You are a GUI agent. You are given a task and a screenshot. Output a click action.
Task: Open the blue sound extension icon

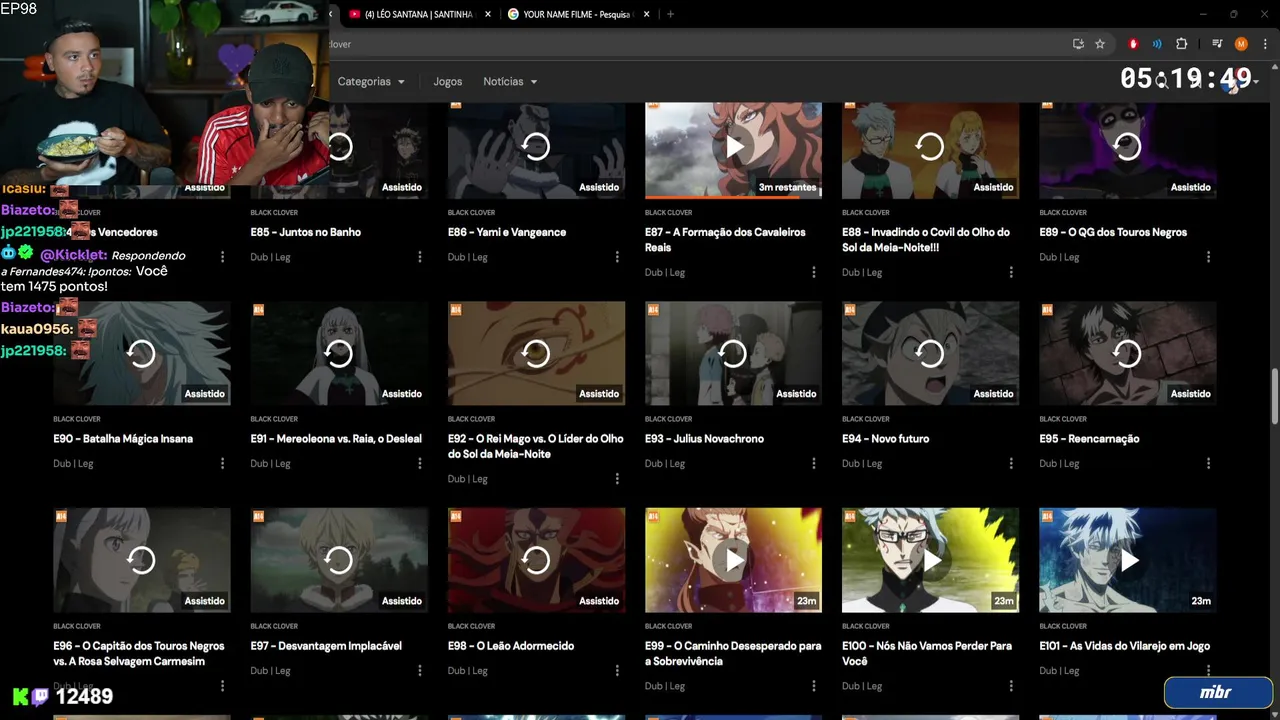pos(1157,44)
